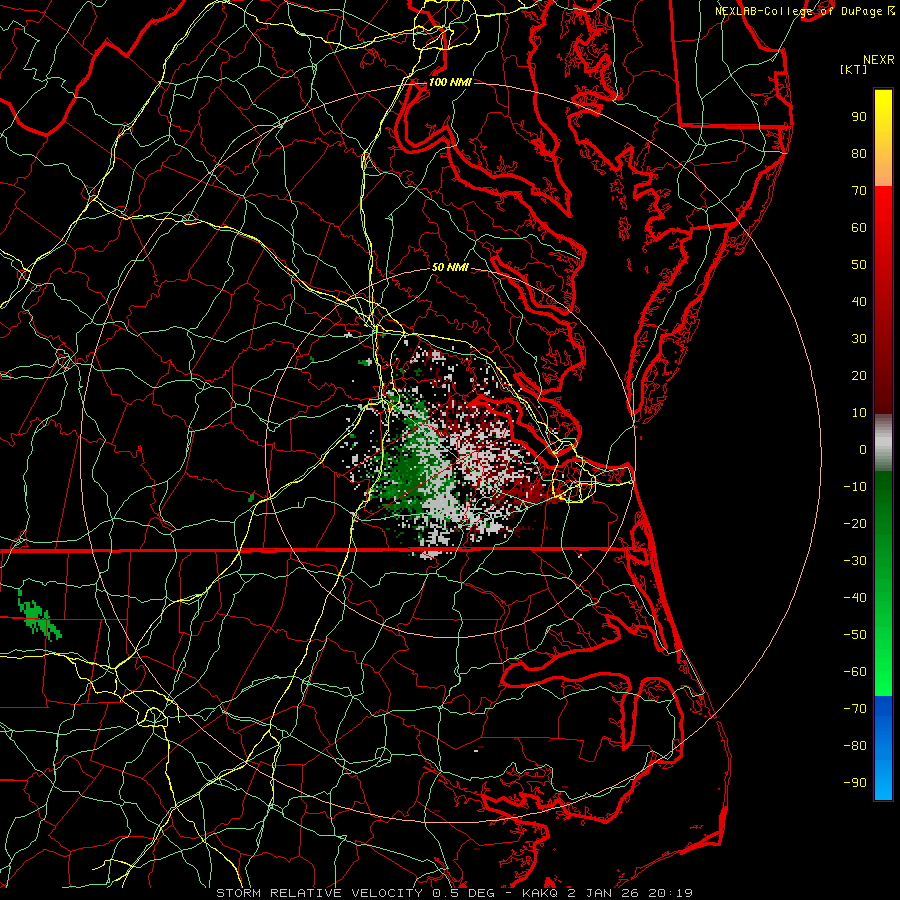Click the NEXR label above the color scale
Viewport: 900px width, 900px height.
click(x=879, y=60)
